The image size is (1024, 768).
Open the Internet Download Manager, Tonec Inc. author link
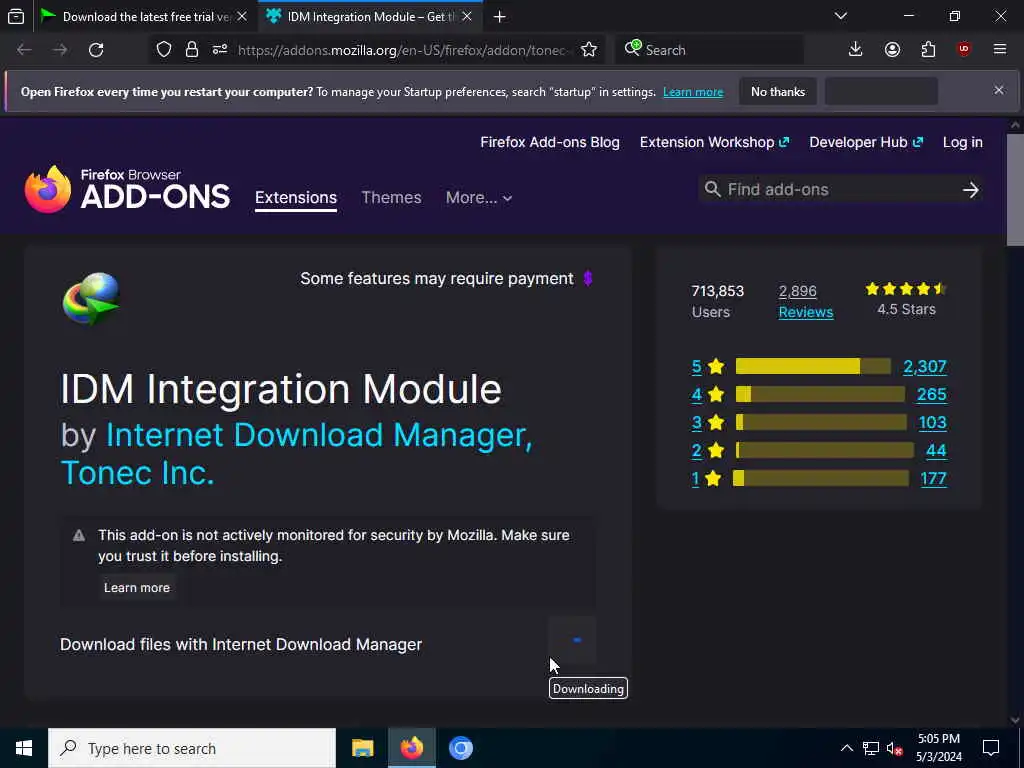pos(296,453)
